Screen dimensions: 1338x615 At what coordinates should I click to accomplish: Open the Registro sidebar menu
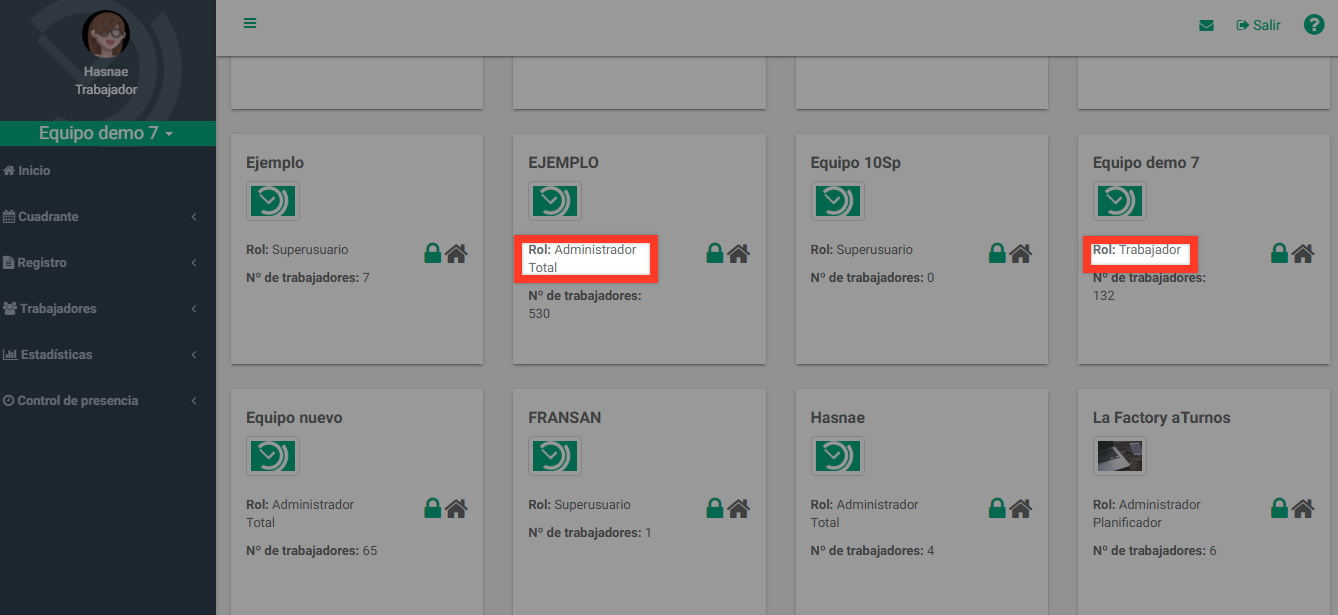click(35, 263)
